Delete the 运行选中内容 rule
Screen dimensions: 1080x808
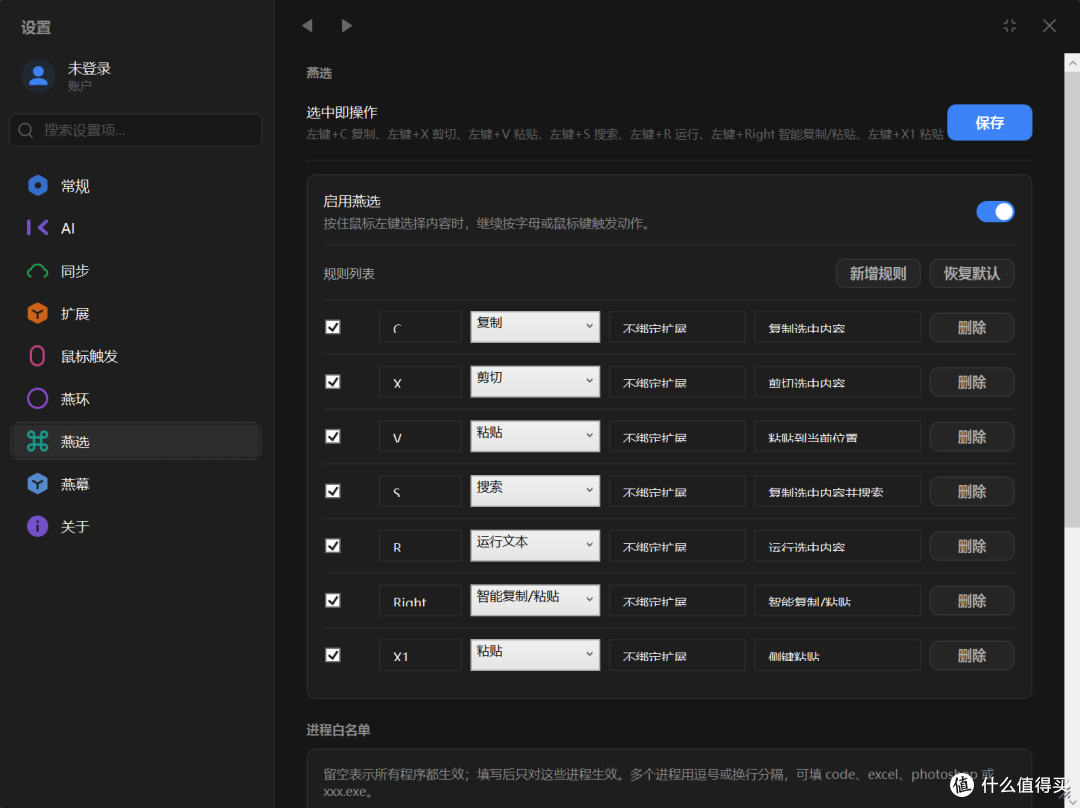tap(971, 546)
